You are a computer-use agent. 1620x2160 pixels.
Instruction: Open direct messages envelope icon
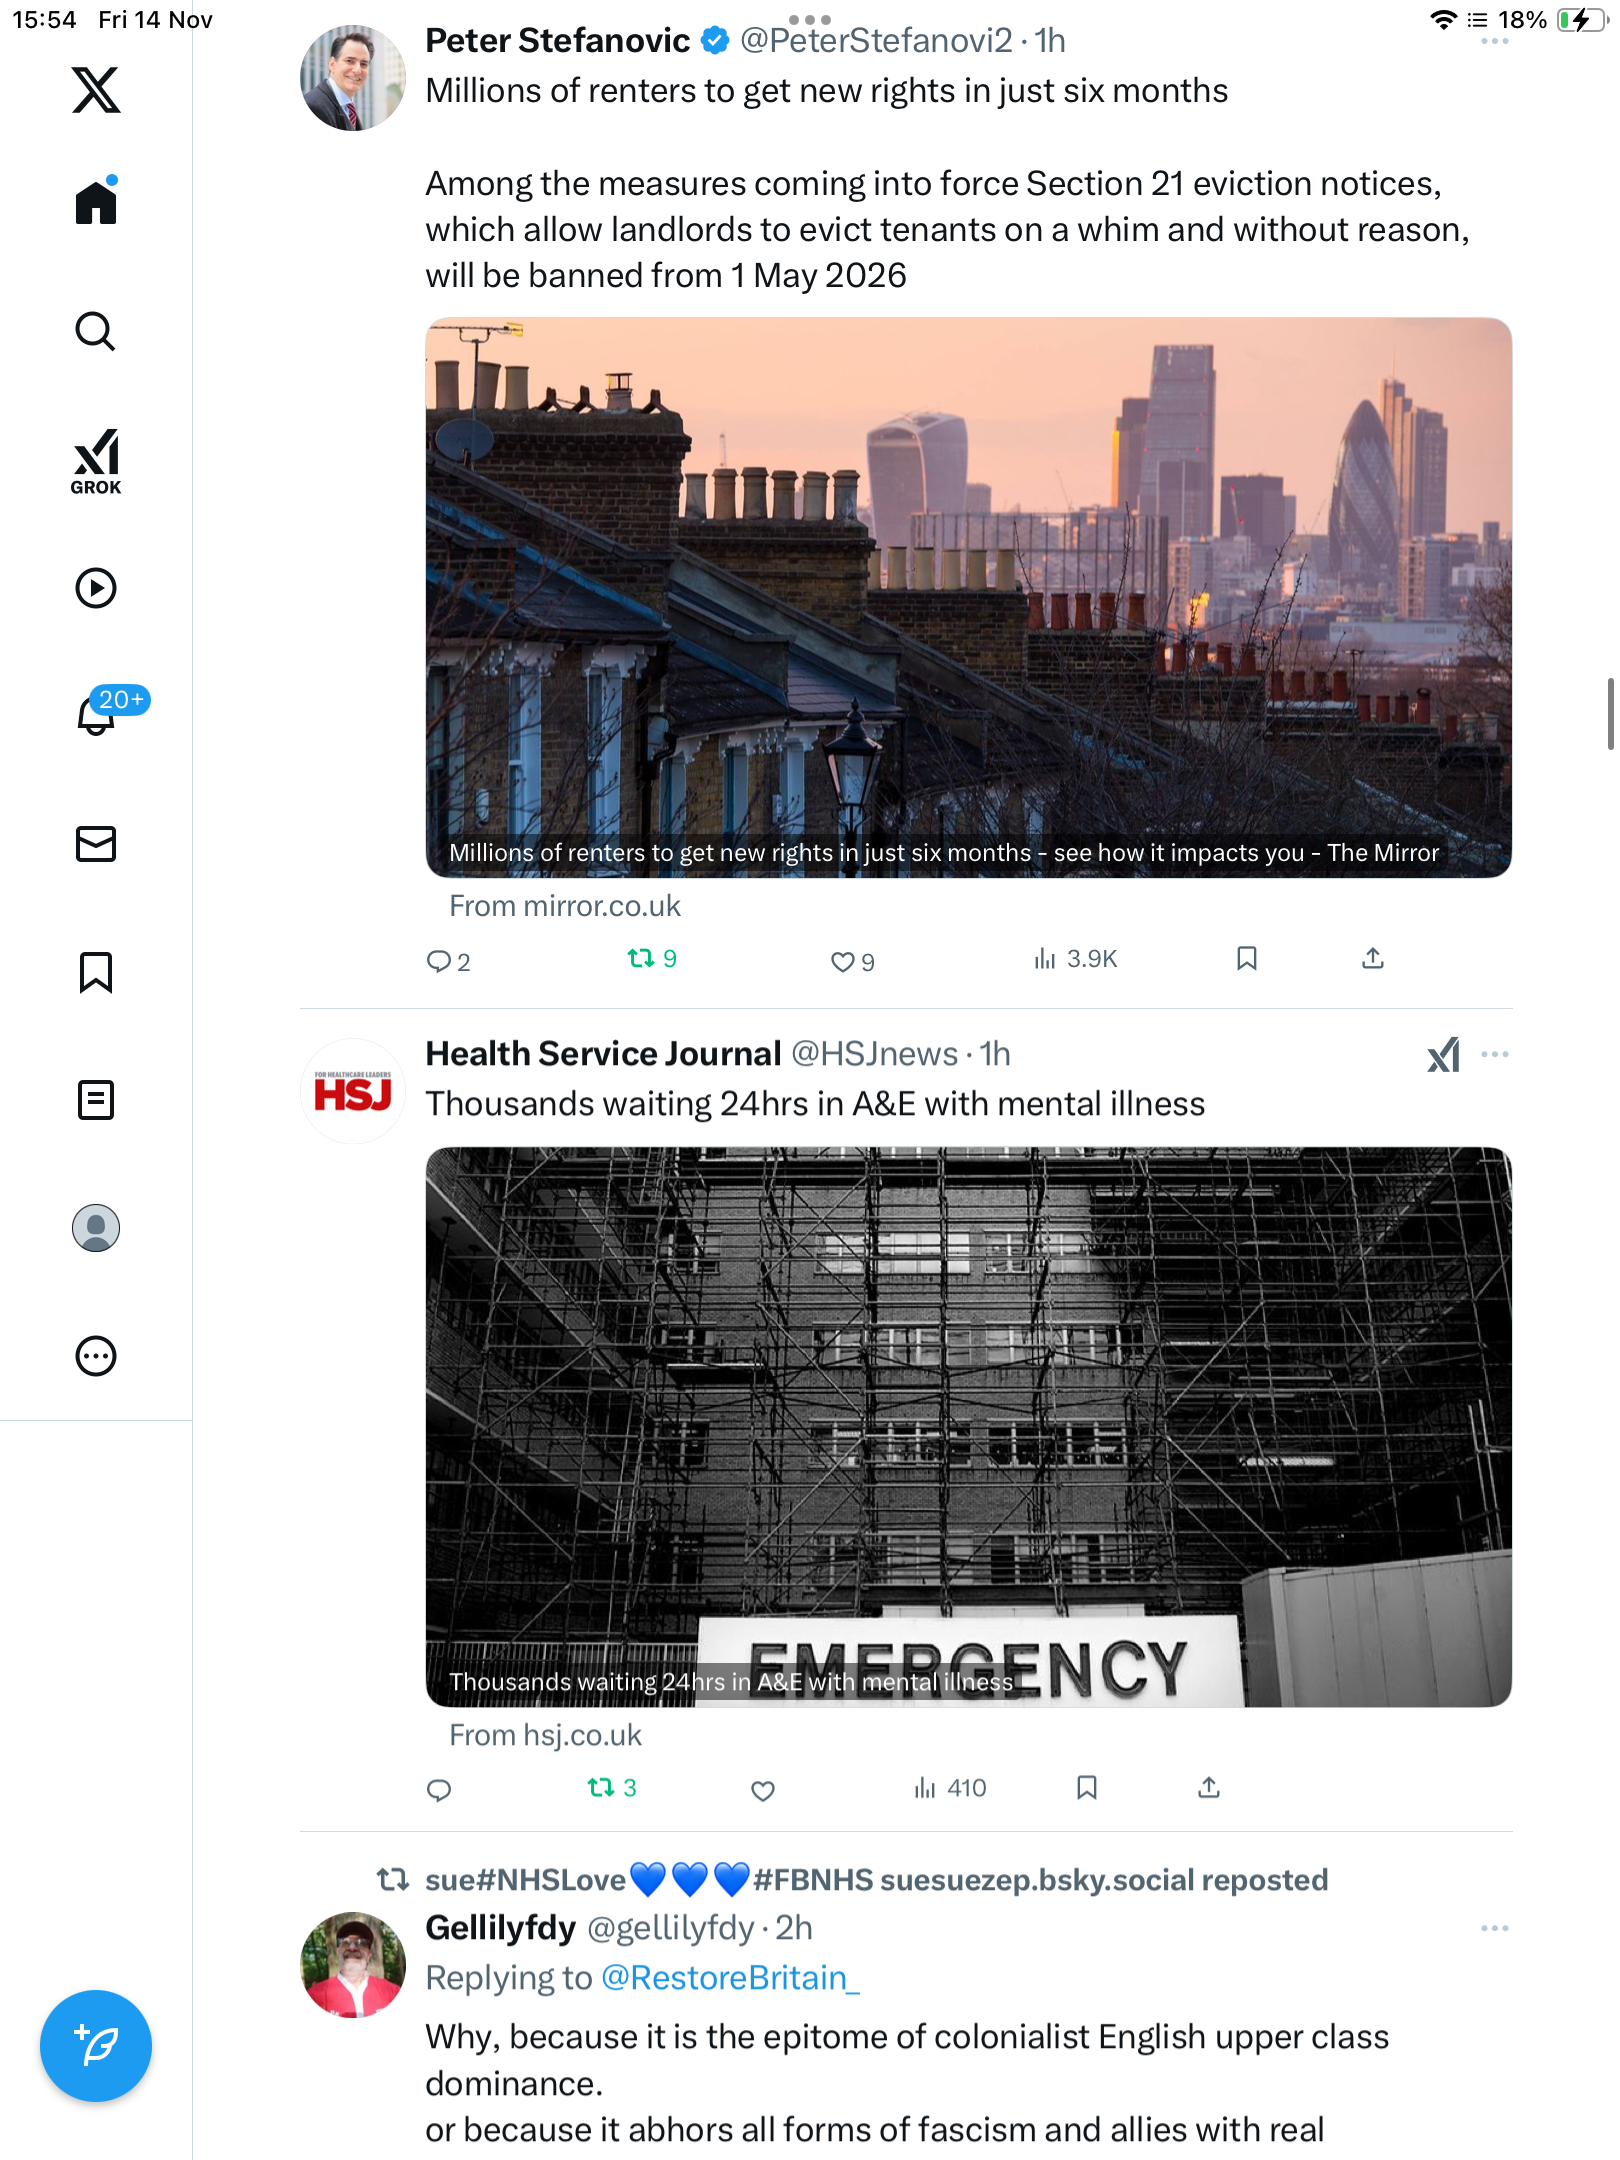[x=96, y=844]
